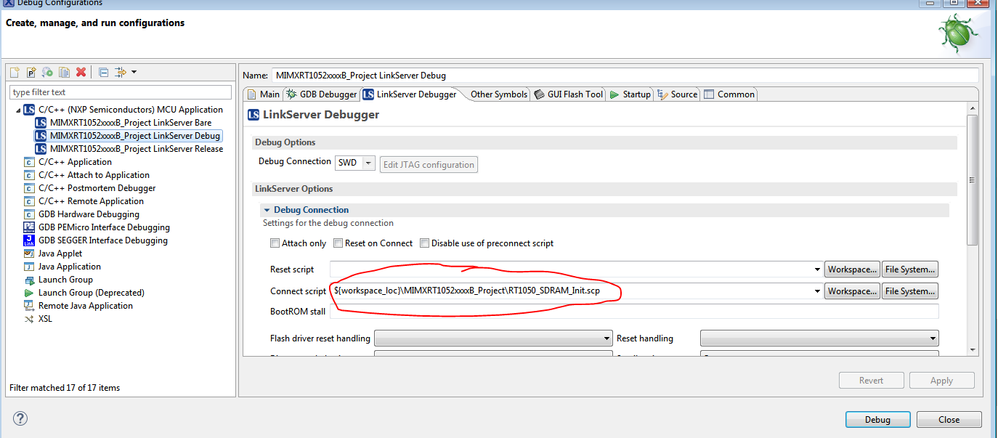Click File System button for Connect script
Viewport: 998px width, 438px height.
tap(911, 291)
